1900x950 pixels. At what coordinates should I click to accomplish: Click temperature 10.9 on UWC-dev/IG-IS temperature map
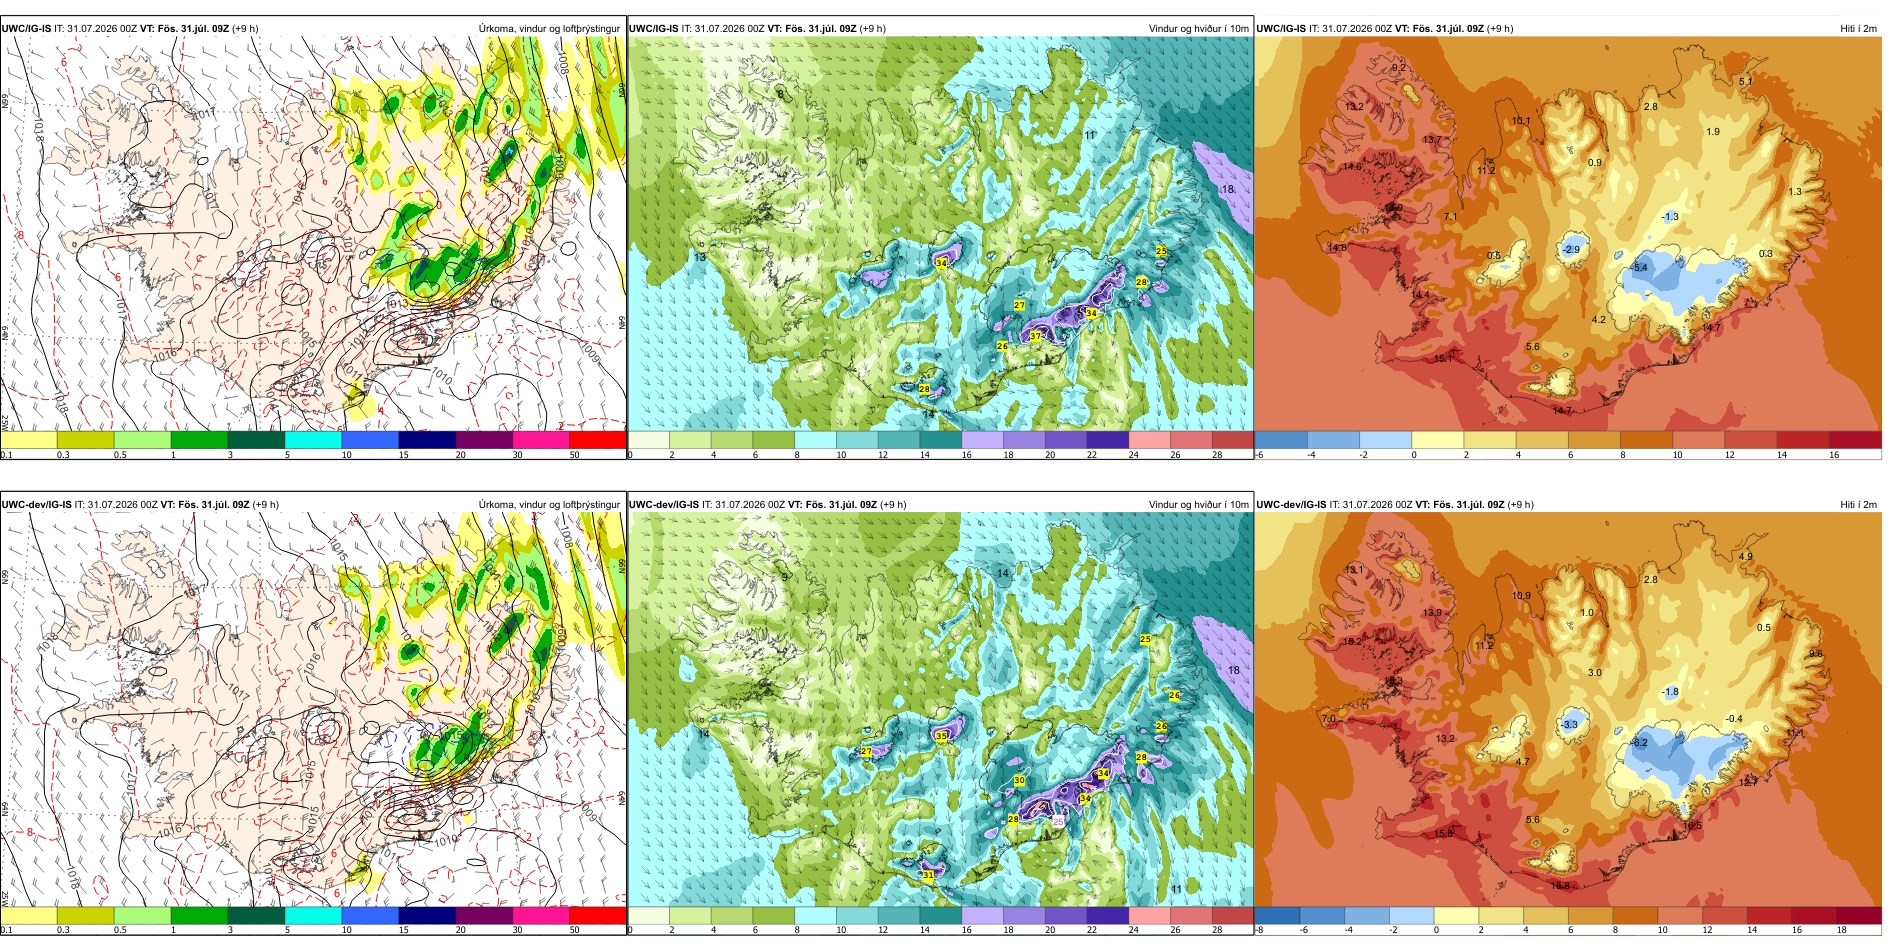1521,595
